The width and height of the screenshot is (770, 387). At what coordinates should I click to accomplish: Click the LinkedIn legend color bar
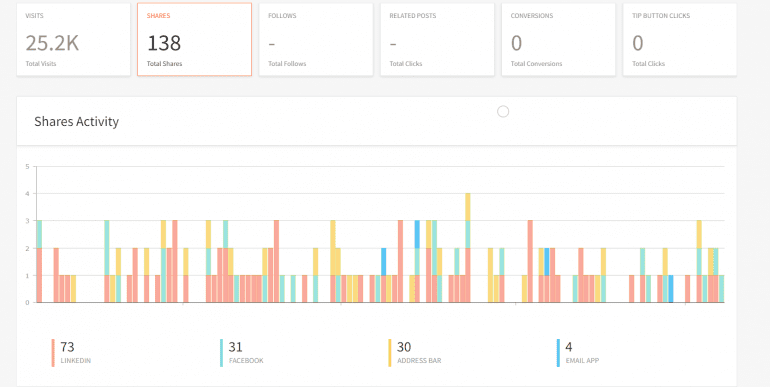(x=53, y=353)
